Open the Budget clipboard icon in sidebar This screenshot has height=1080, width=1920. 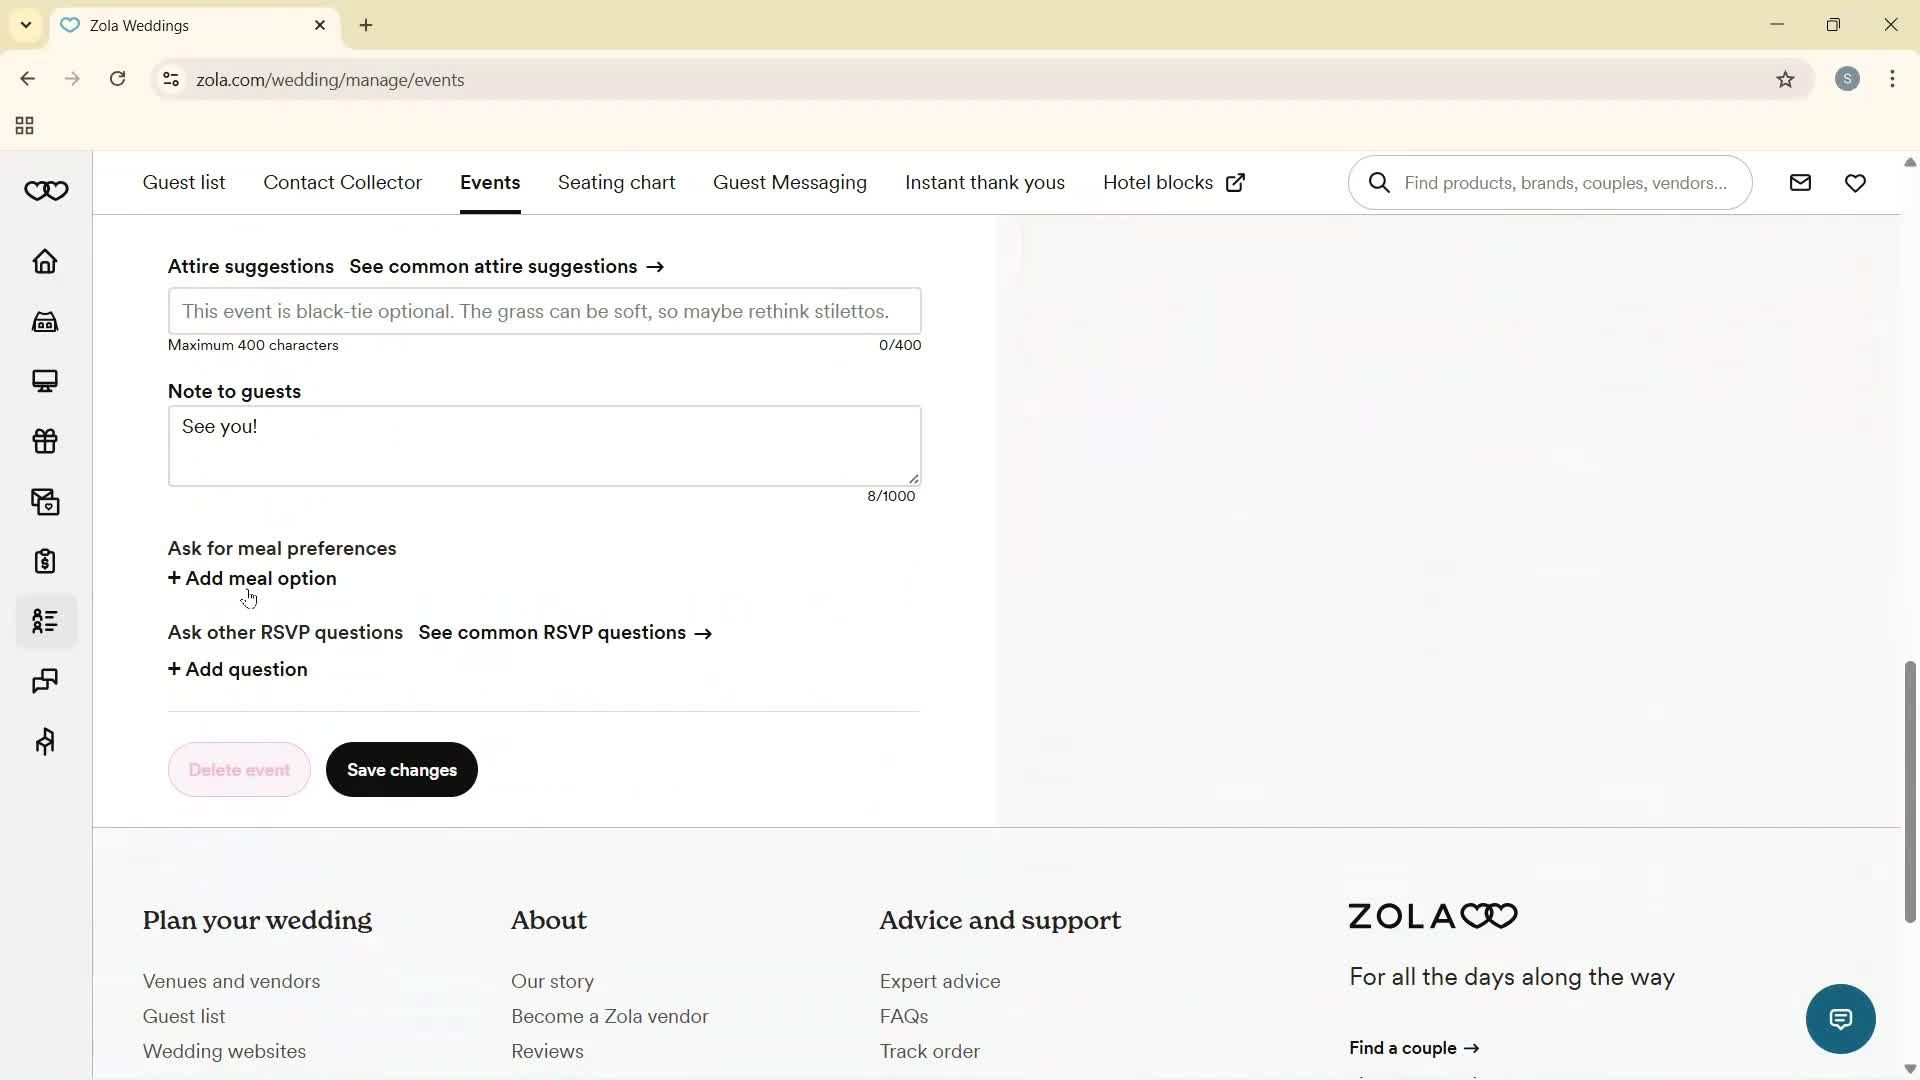coord(45,561)
